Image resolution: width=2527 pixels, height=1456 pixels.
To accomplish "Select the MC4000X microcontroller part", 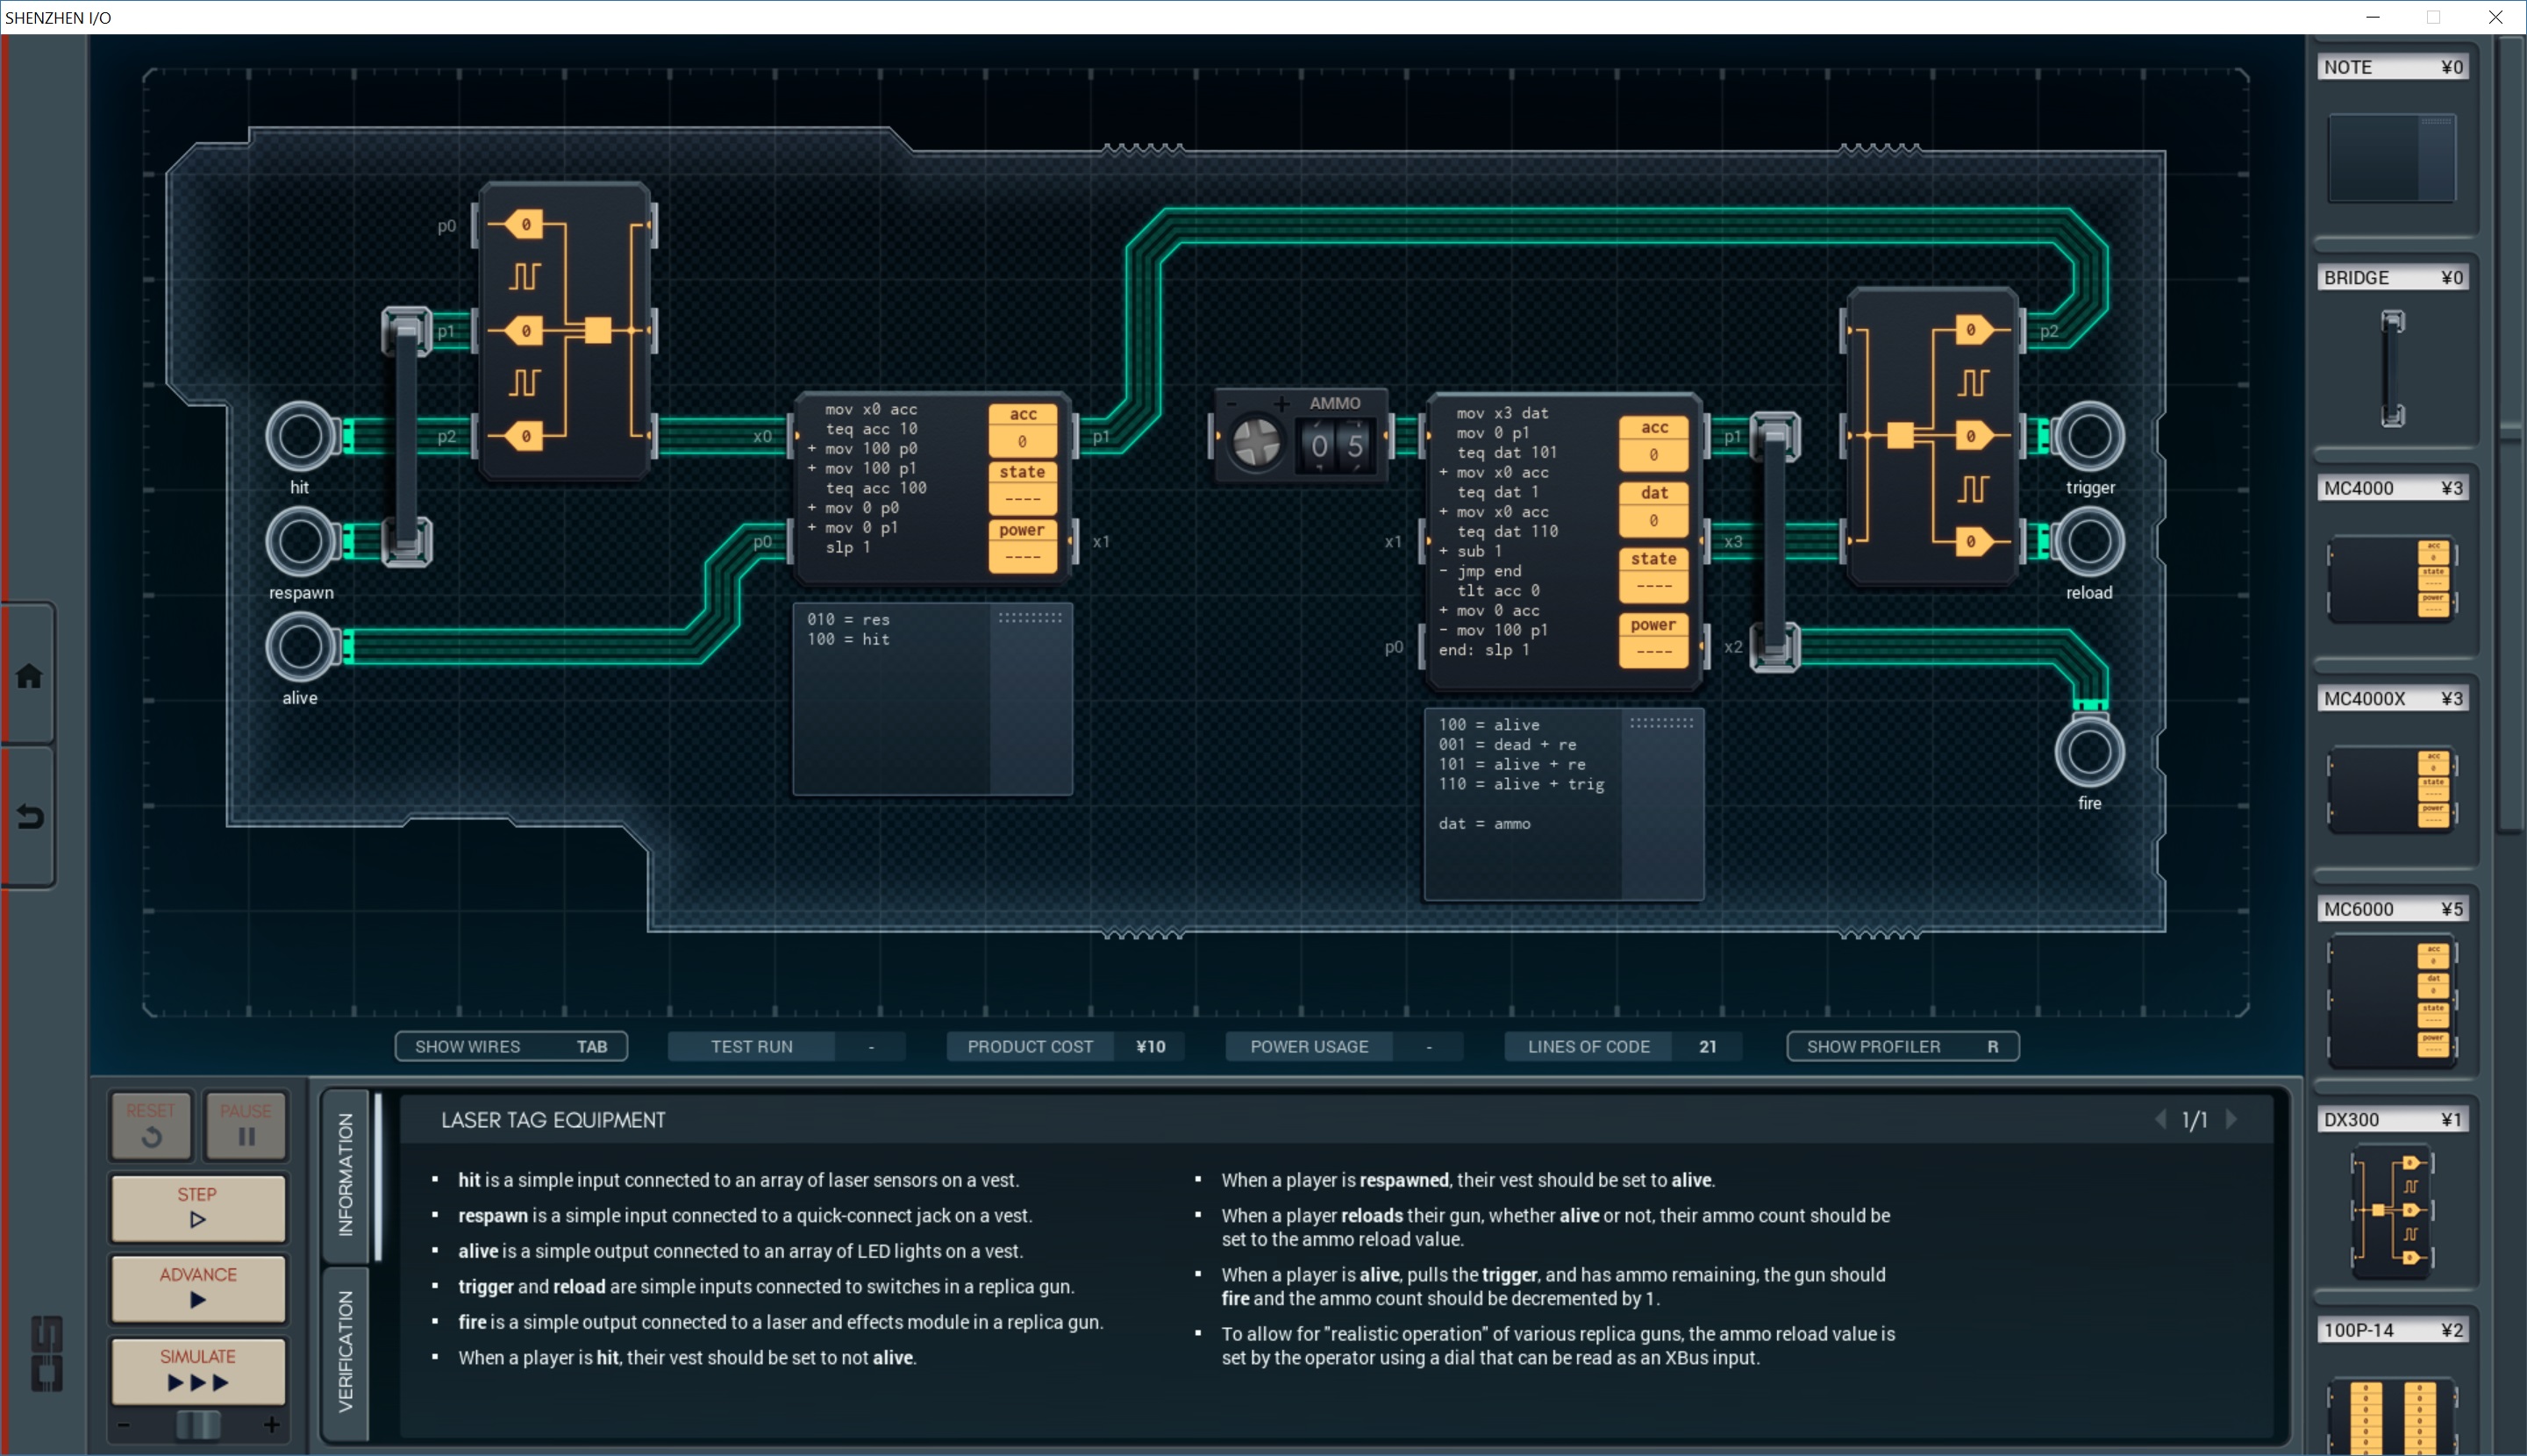I will (x=2391, y=789).
